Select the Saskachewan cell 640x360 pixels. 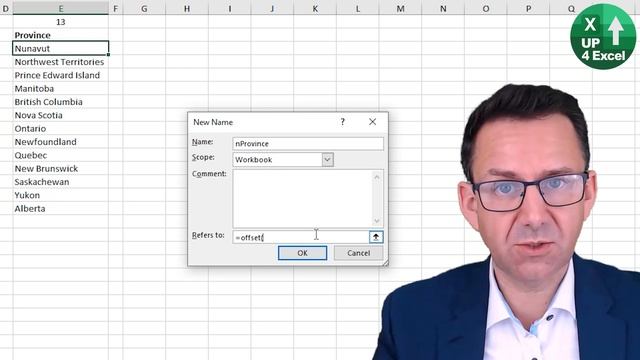[60, 182]
